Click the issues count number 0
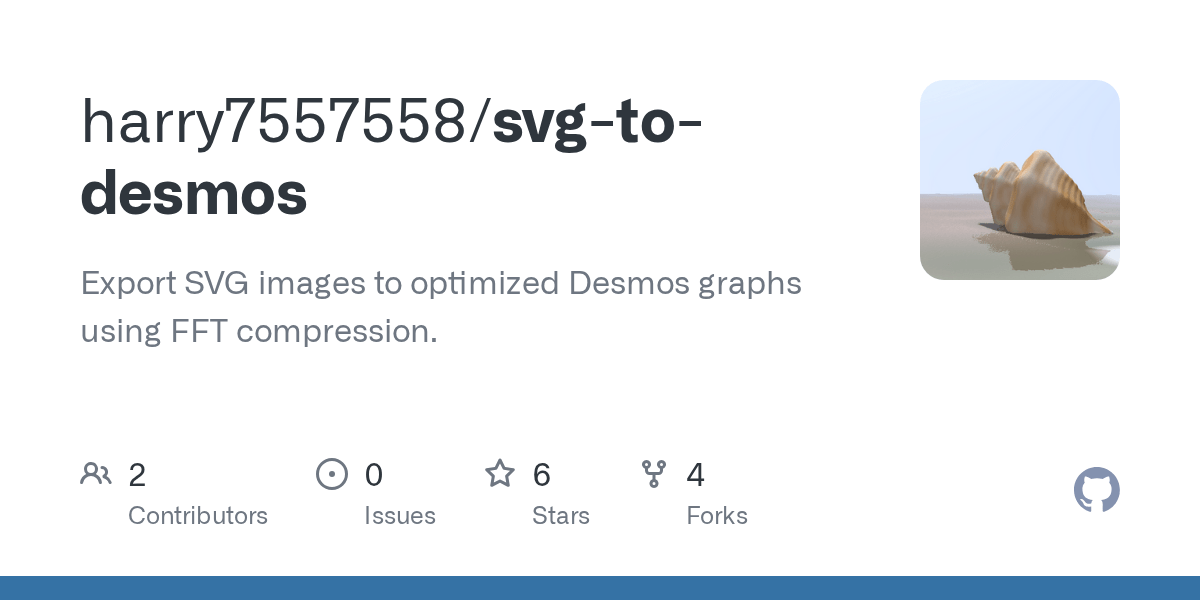 pyautogui.click(x=374, y=475)
